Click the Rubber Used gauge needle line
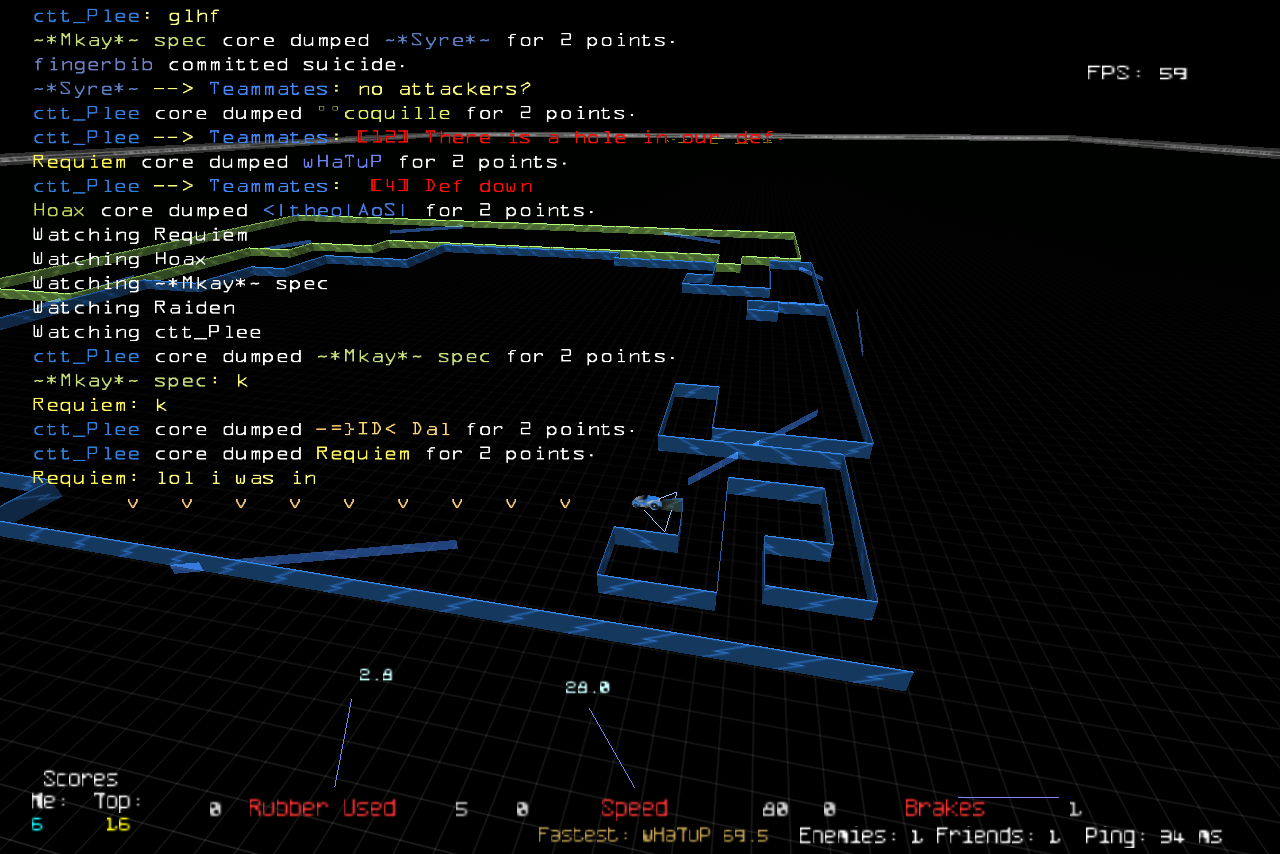 [x=343, y=742]
